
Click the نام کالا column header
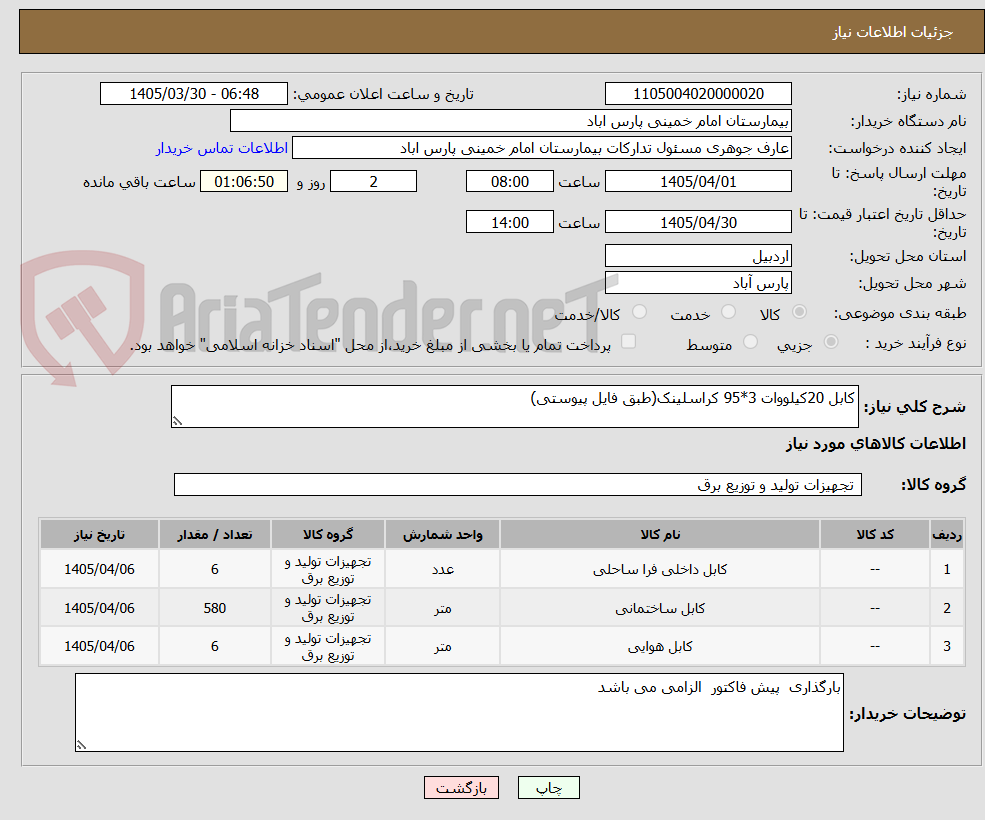[660, 534]
